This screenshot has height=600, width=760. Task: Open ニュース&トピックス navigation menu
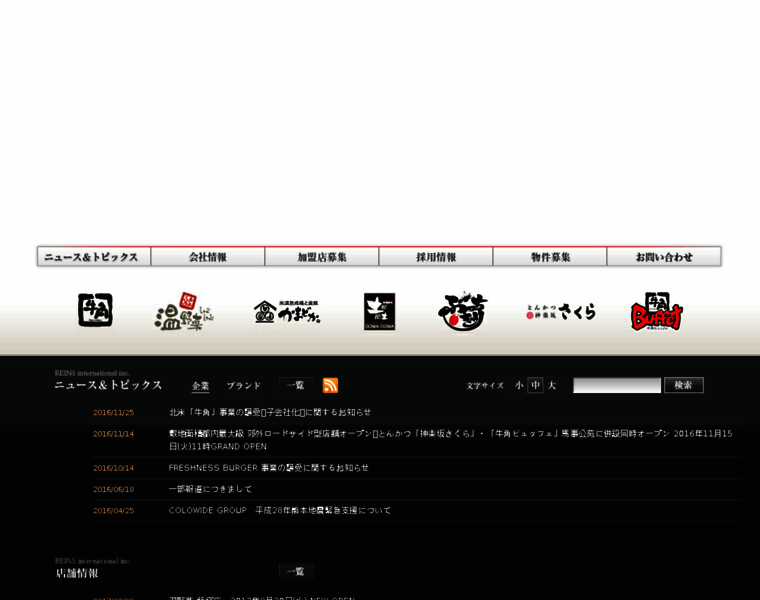tap(94, 256)
